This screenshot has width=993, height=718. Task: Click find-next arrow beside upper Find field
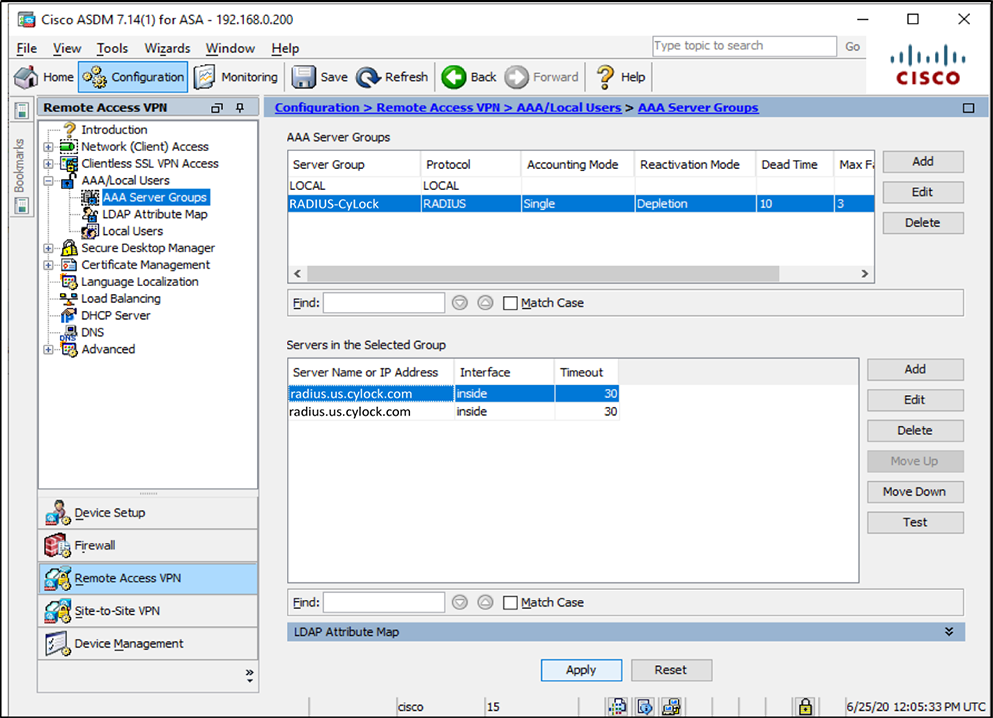(x=460, y=303)
